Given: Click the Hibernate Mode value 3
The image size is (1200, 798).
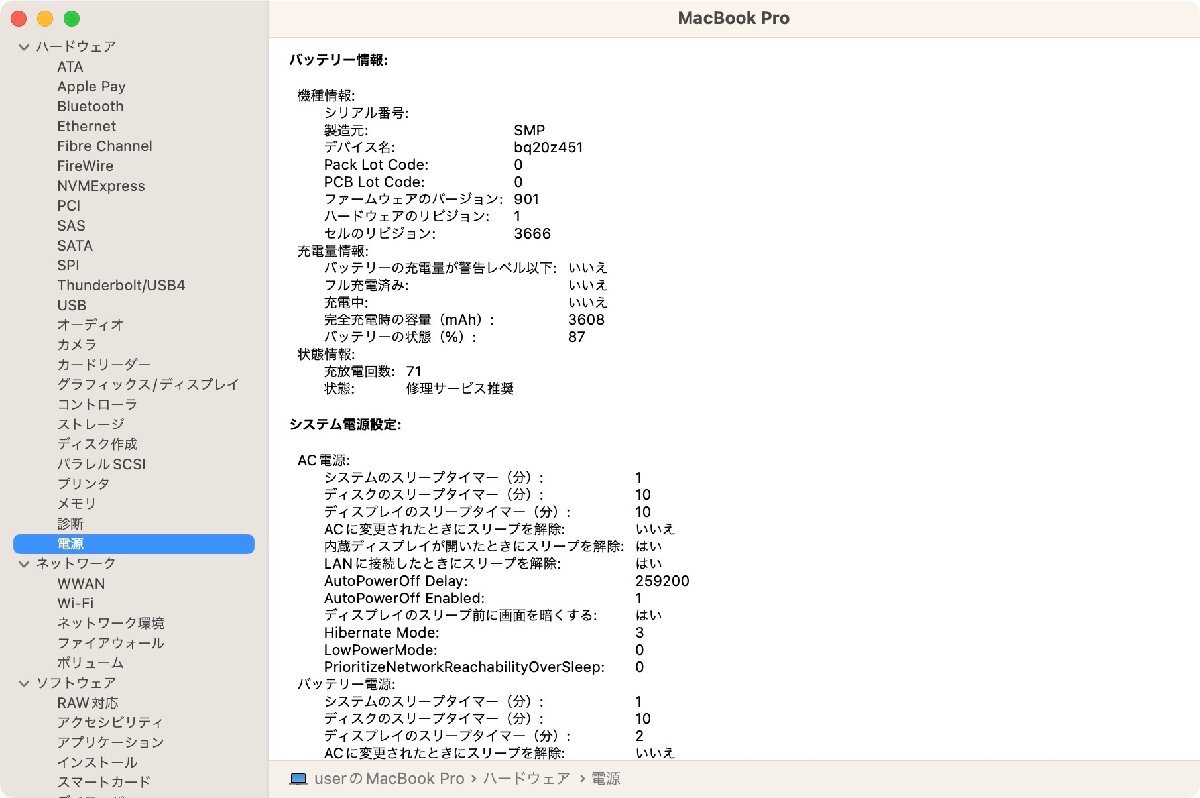Looking at the screenshot, I should pos(640,633).
